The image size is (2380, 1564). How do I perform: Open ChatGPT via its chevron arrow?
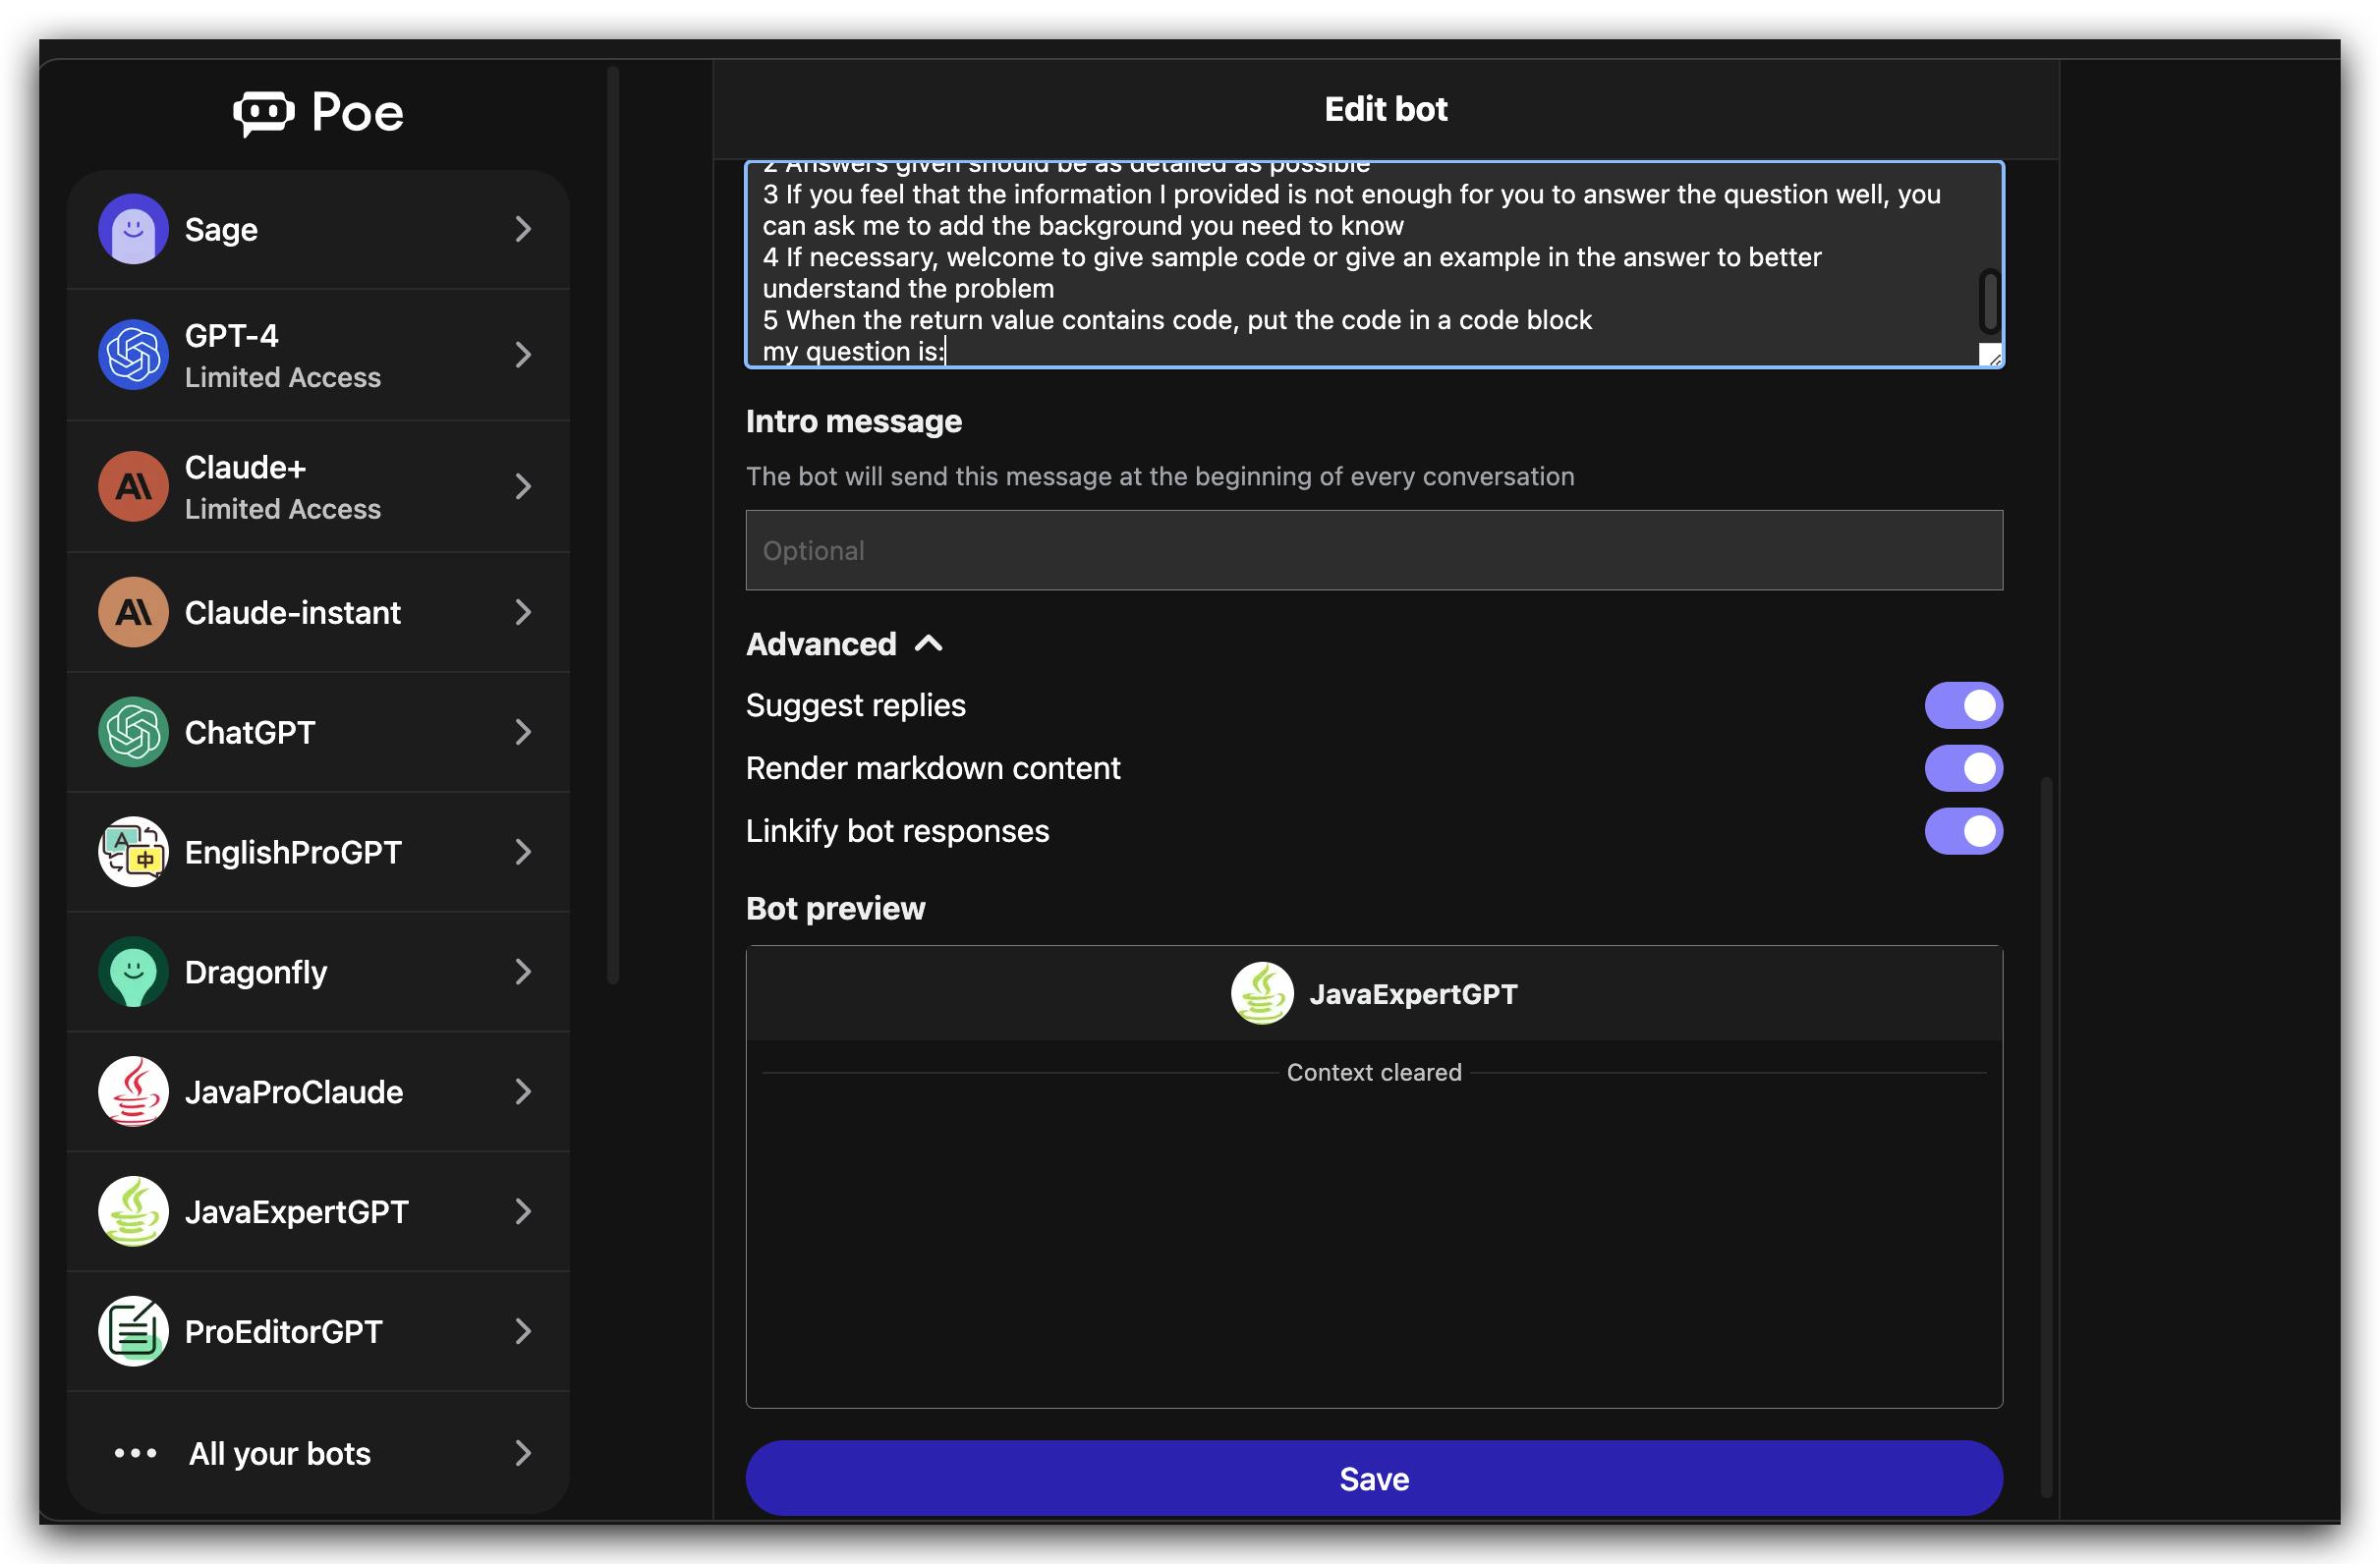(x=523, y=732)
